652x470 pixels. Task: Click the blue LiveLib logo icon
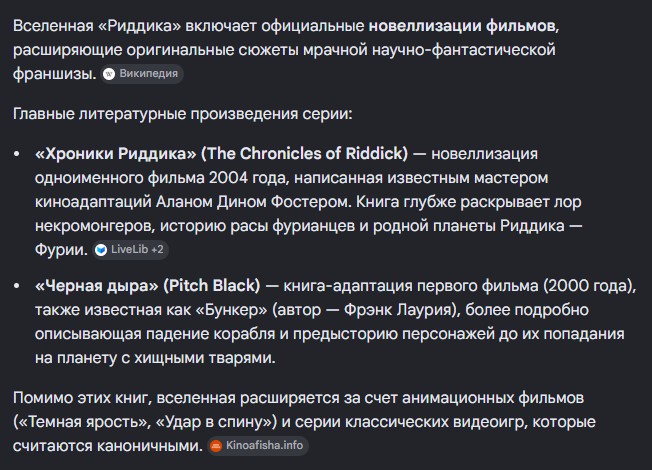pos(101,250)
